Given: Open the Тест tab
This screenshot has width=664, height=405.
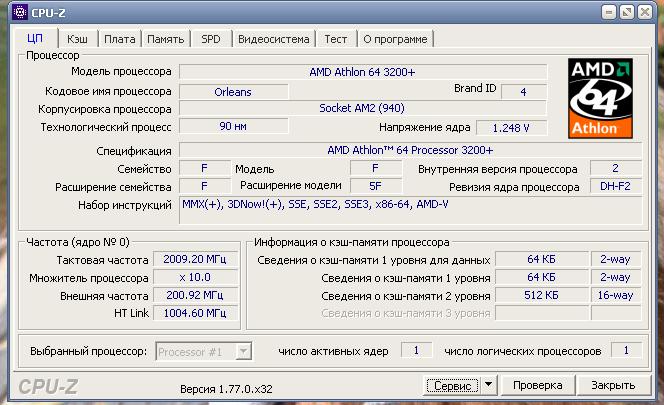Looking at the screenshot, I should 336,39.
